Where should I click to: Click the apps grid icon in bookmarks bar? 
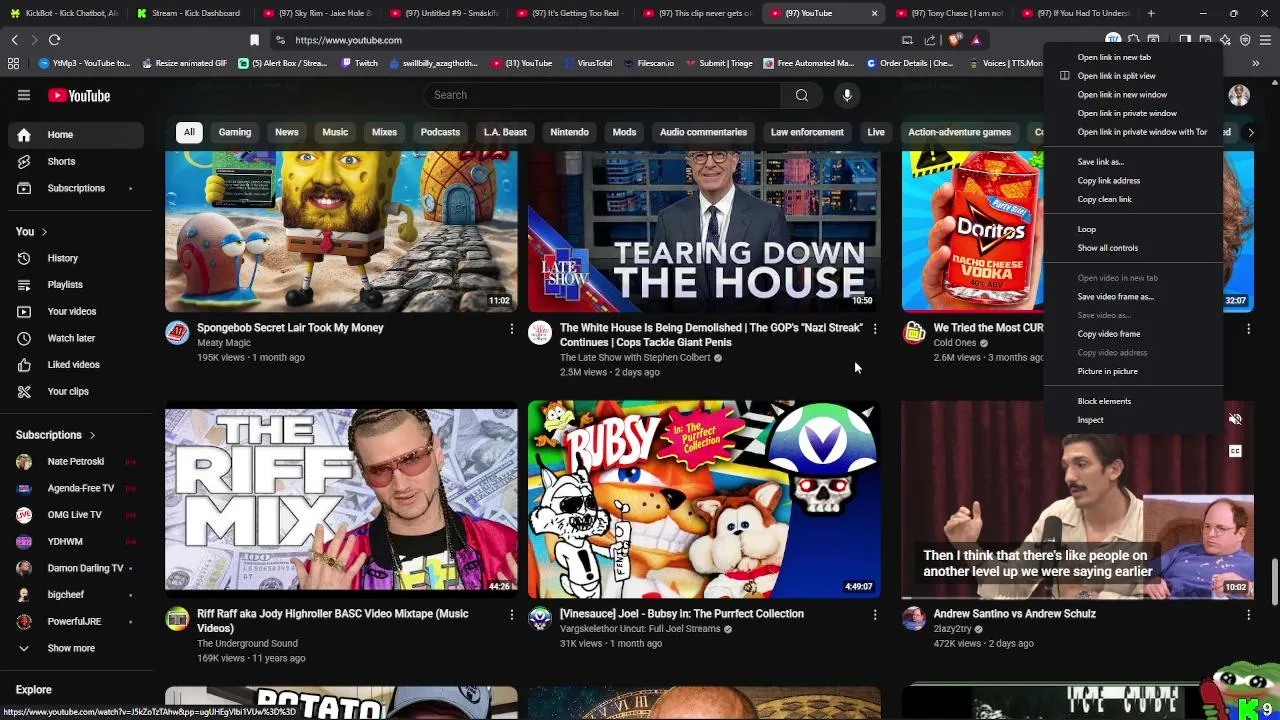(x=13, y=63)
